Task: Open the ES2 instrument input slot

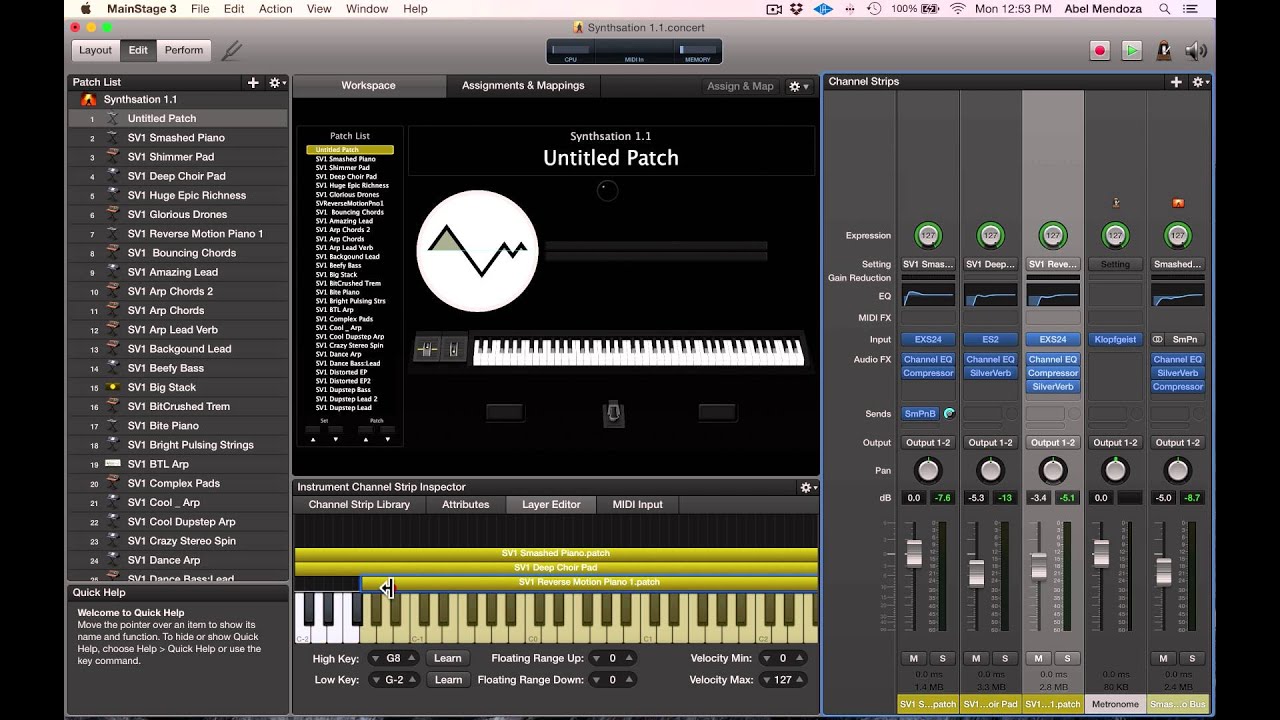Action: tap(990, 340)
